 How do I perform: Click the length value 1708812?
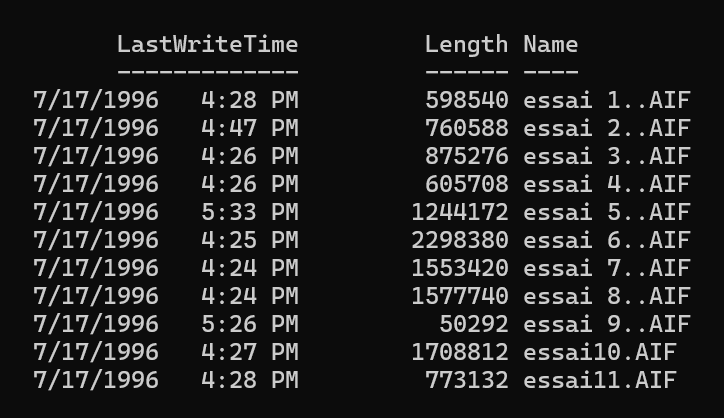pyautogui.click(x=459, y=352)
